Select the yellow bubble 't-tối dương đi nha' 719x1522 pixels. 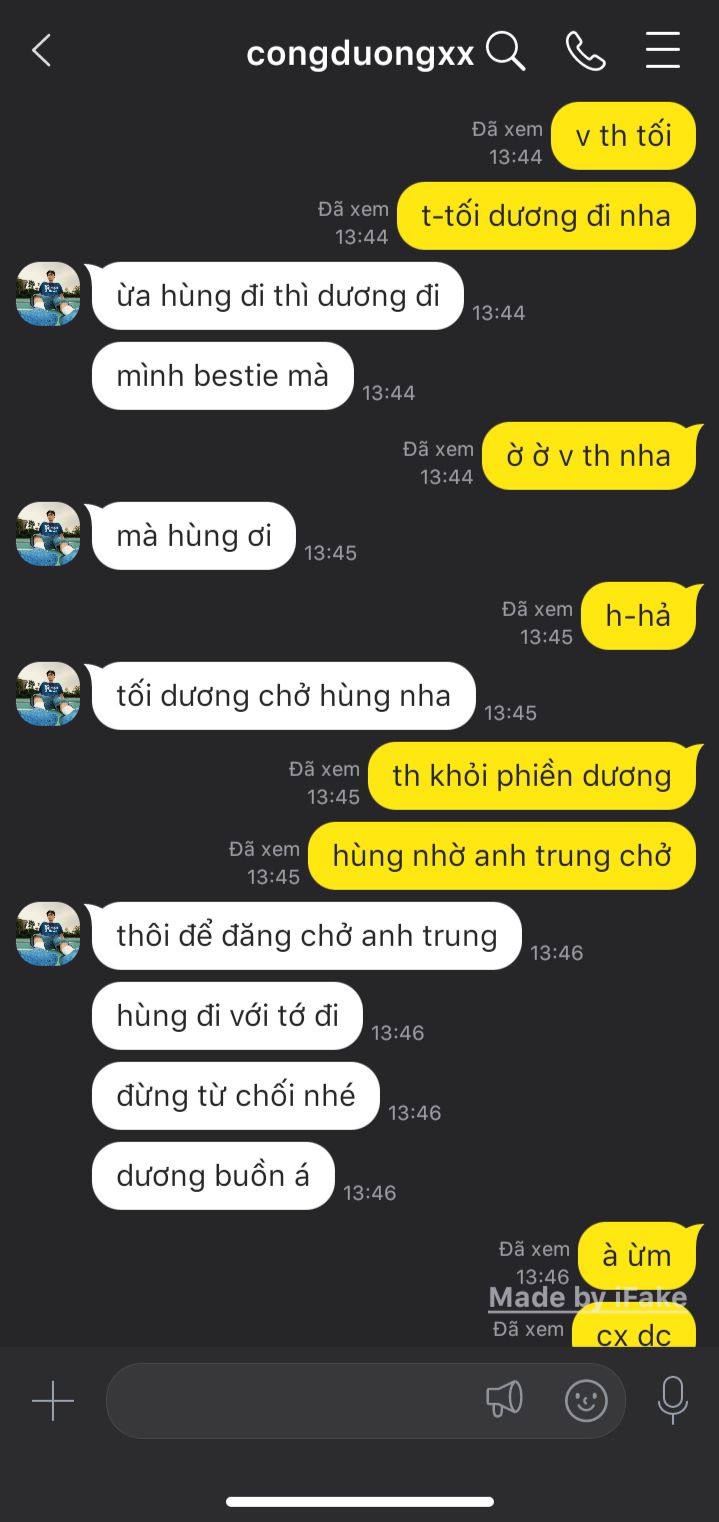(546, 216)
